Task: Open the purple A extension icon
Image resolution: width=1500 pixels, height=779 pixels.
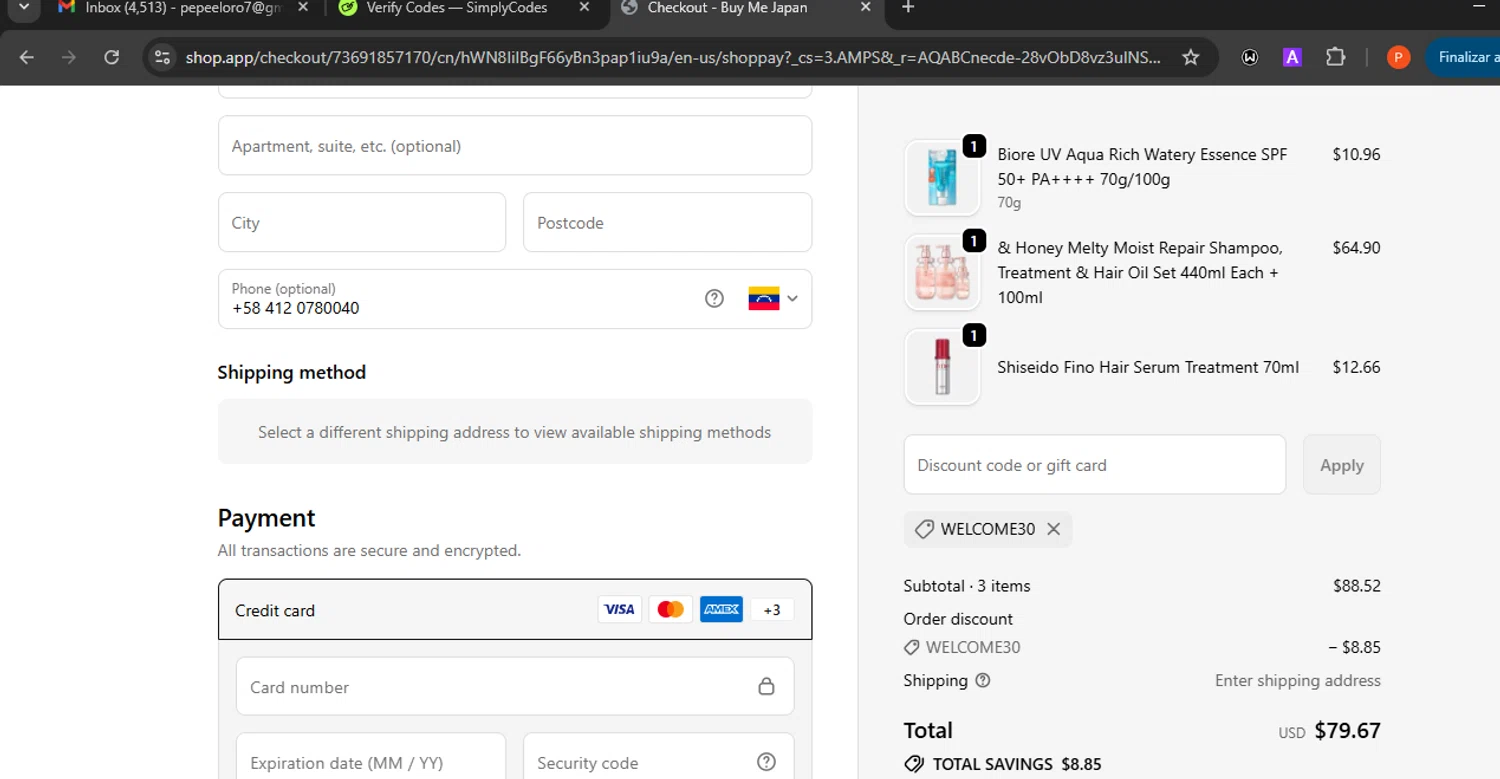Action: tap(1292, 58)
